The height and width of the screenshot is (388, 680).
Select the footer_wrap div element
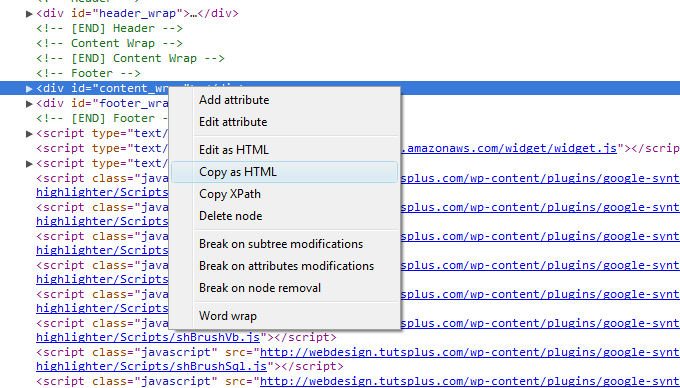click(x=102, y=103)
